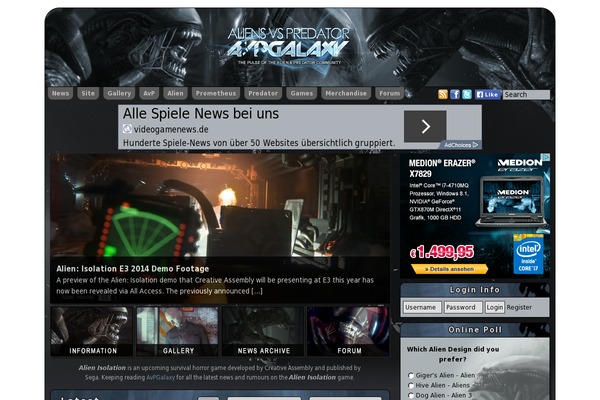Image resolution: width=600 pixels, height=400 pixels.
Task: Select Dog Alien poll option
Action: [x=411, y=395]
